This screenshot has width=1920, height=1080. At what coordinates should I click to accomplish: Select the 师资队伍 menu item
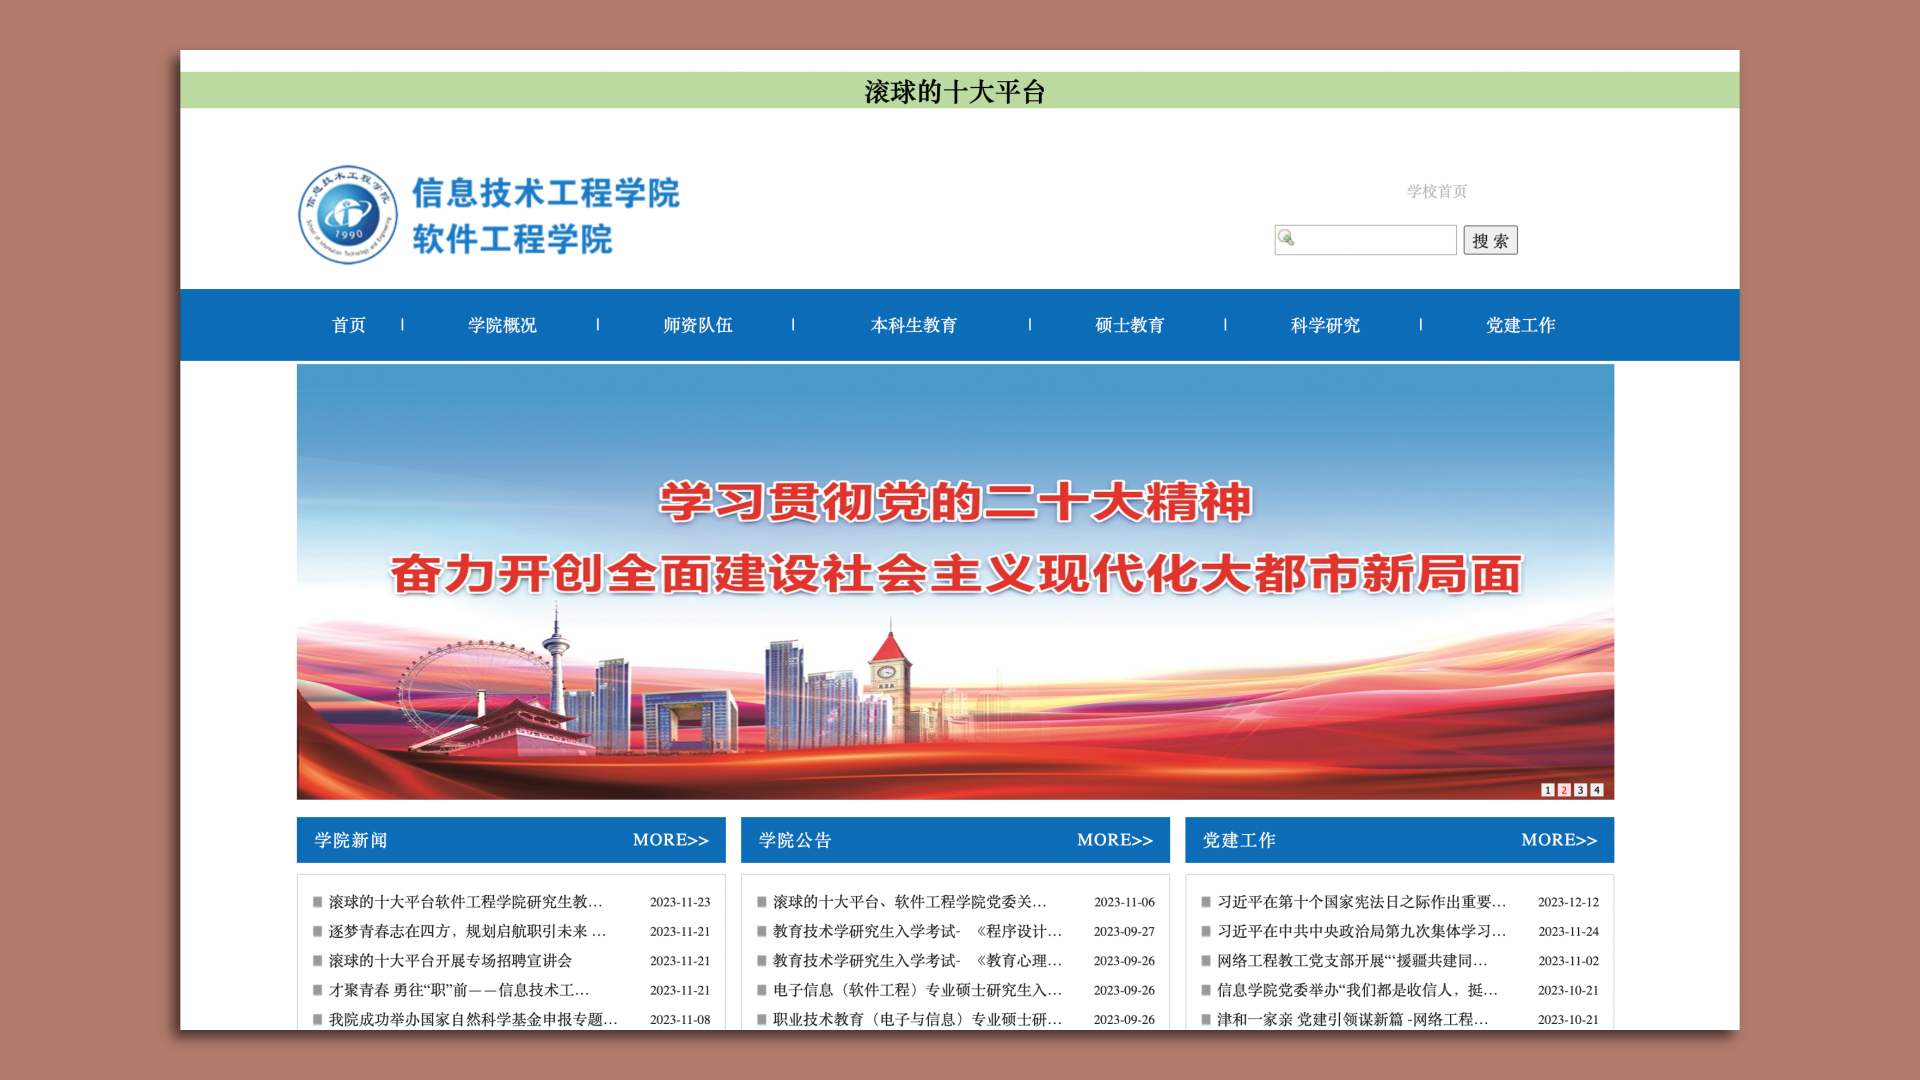(x=698, y=324)
